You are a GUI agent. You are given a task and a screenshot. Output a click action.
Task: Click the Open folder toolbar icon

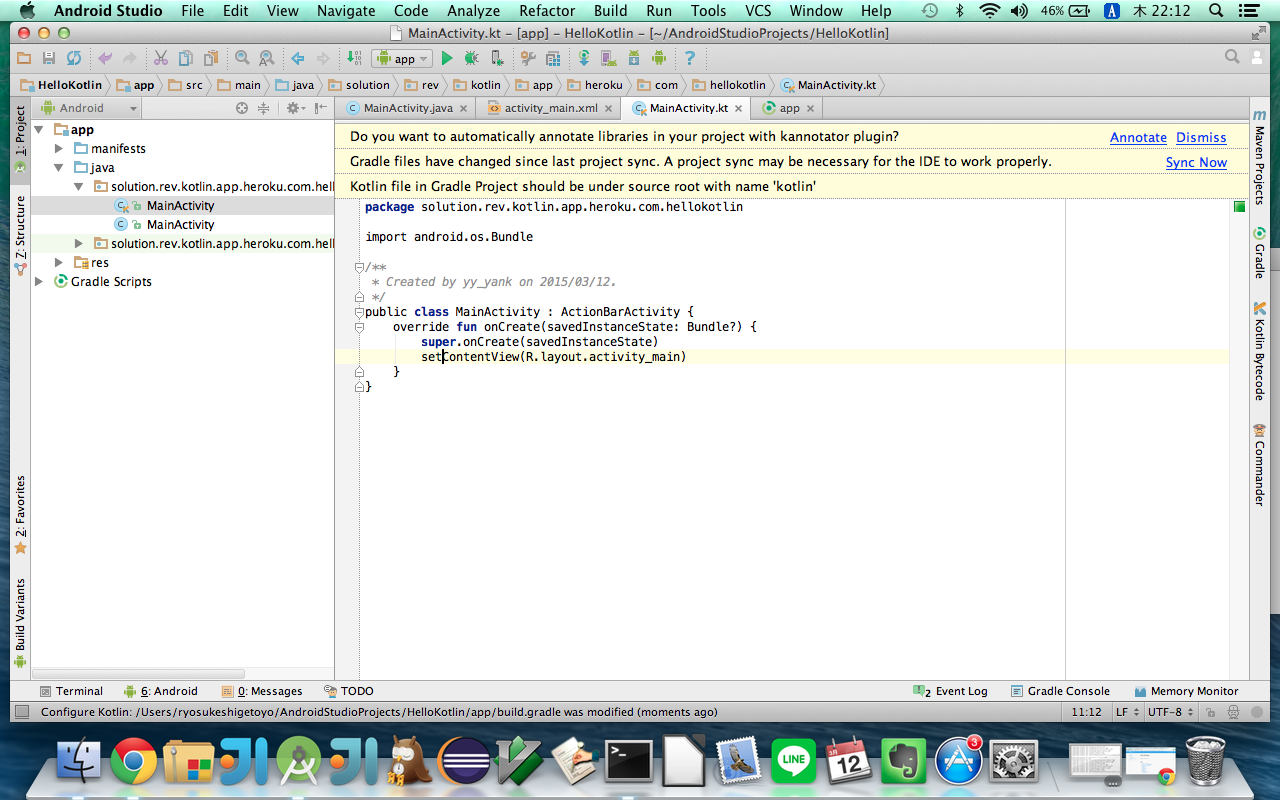click(x=23, y=59)
